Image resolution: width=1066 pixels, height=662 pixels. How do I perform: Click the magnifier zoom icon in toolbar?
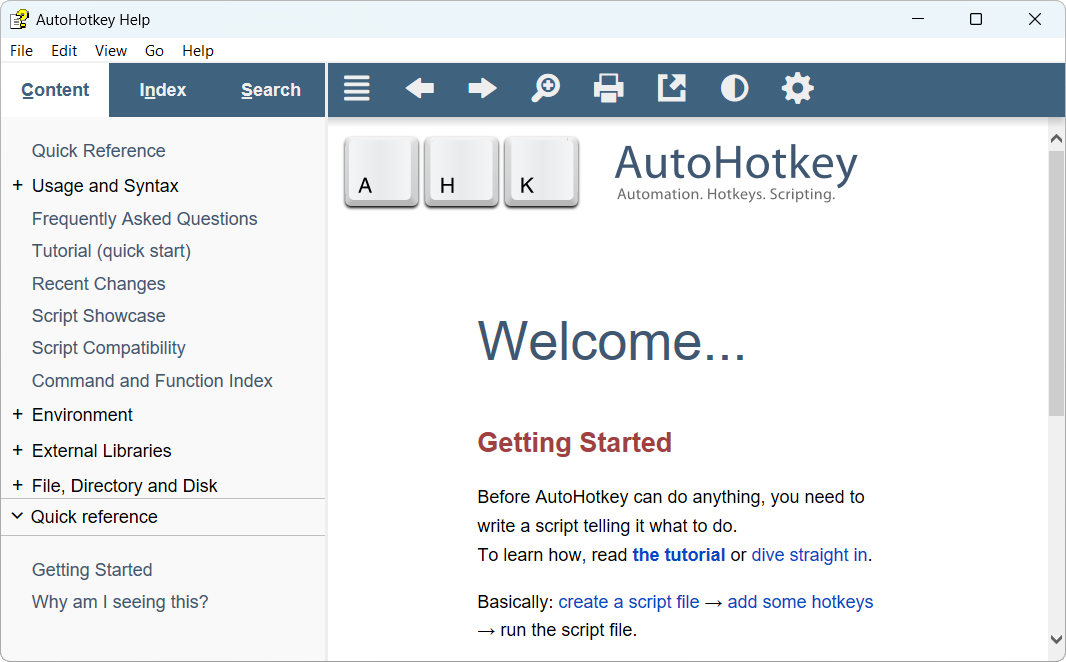click(545, 88)
